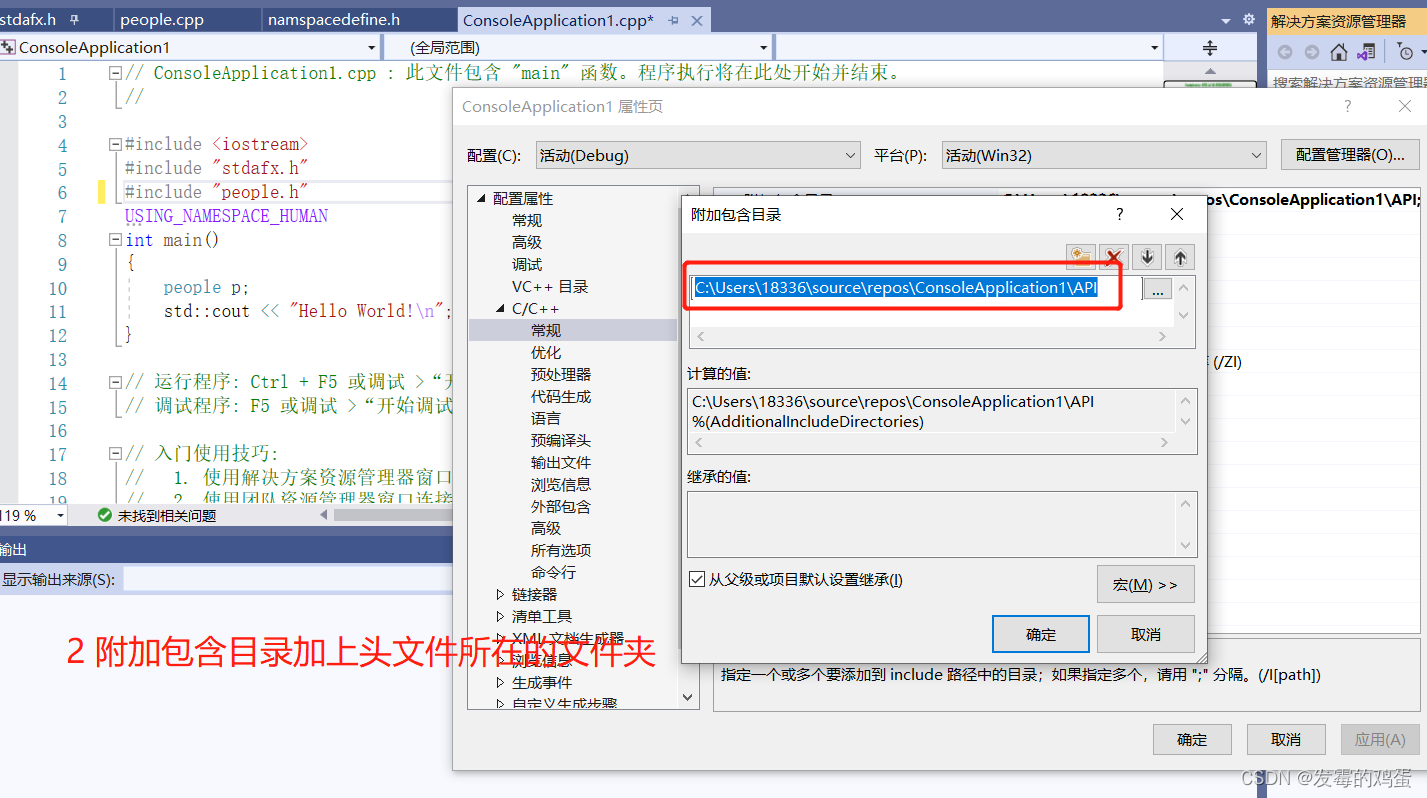Delete the selected include directory line

coord(1114,257)
